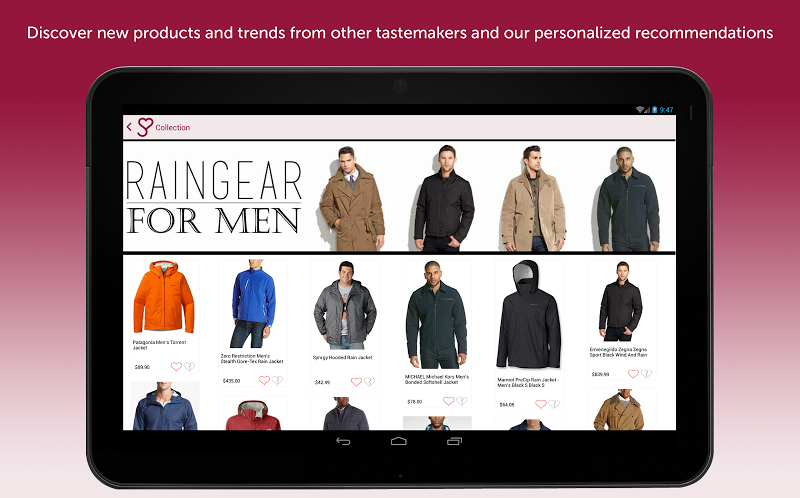Open the red hooded jacket in the second row

pos(253,414)
